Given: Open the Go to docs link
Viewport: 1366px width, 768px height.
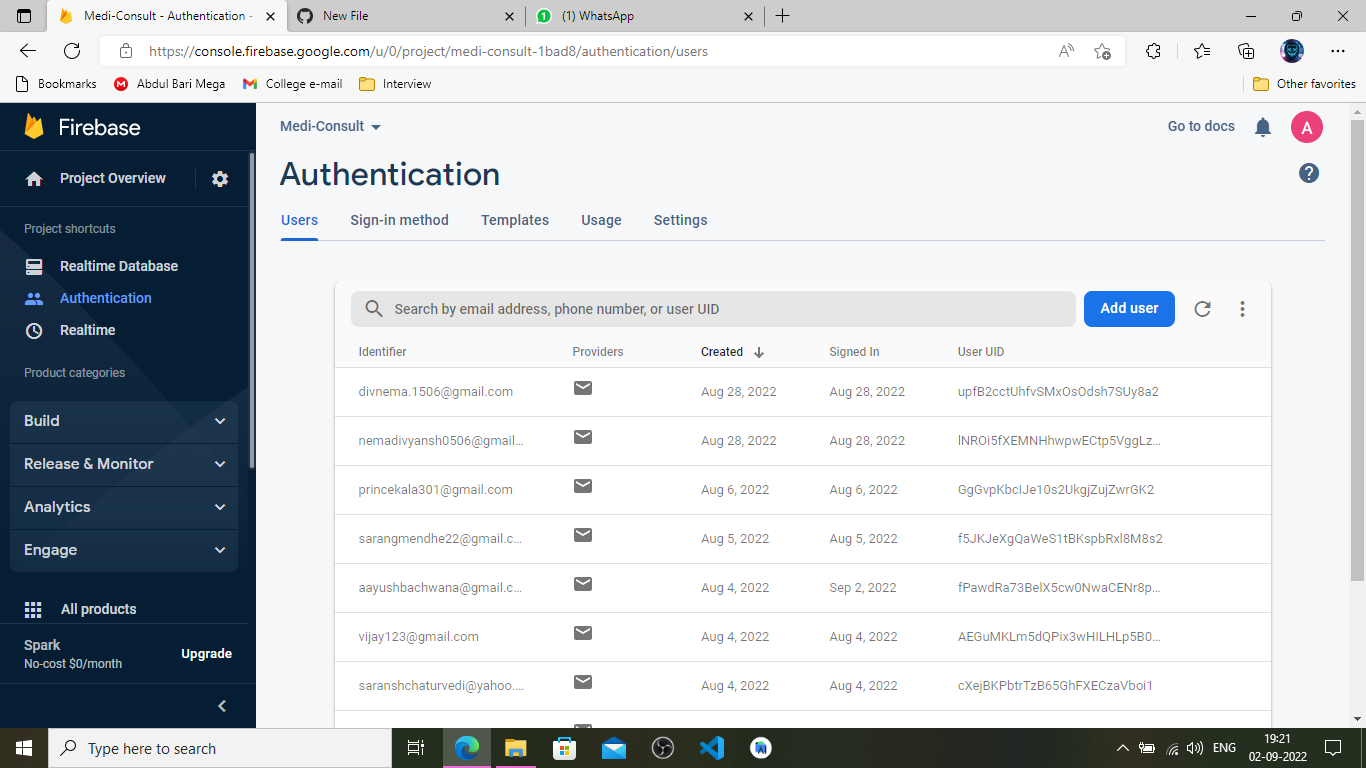Looking at the screenshot, I should tap(1200, 127).
